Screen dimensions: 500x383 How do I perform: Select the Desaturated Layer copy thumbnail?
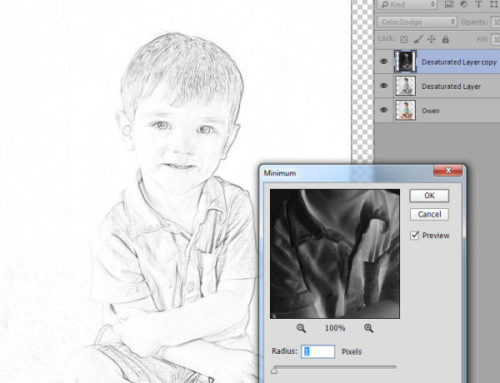(x=405, y=61)
